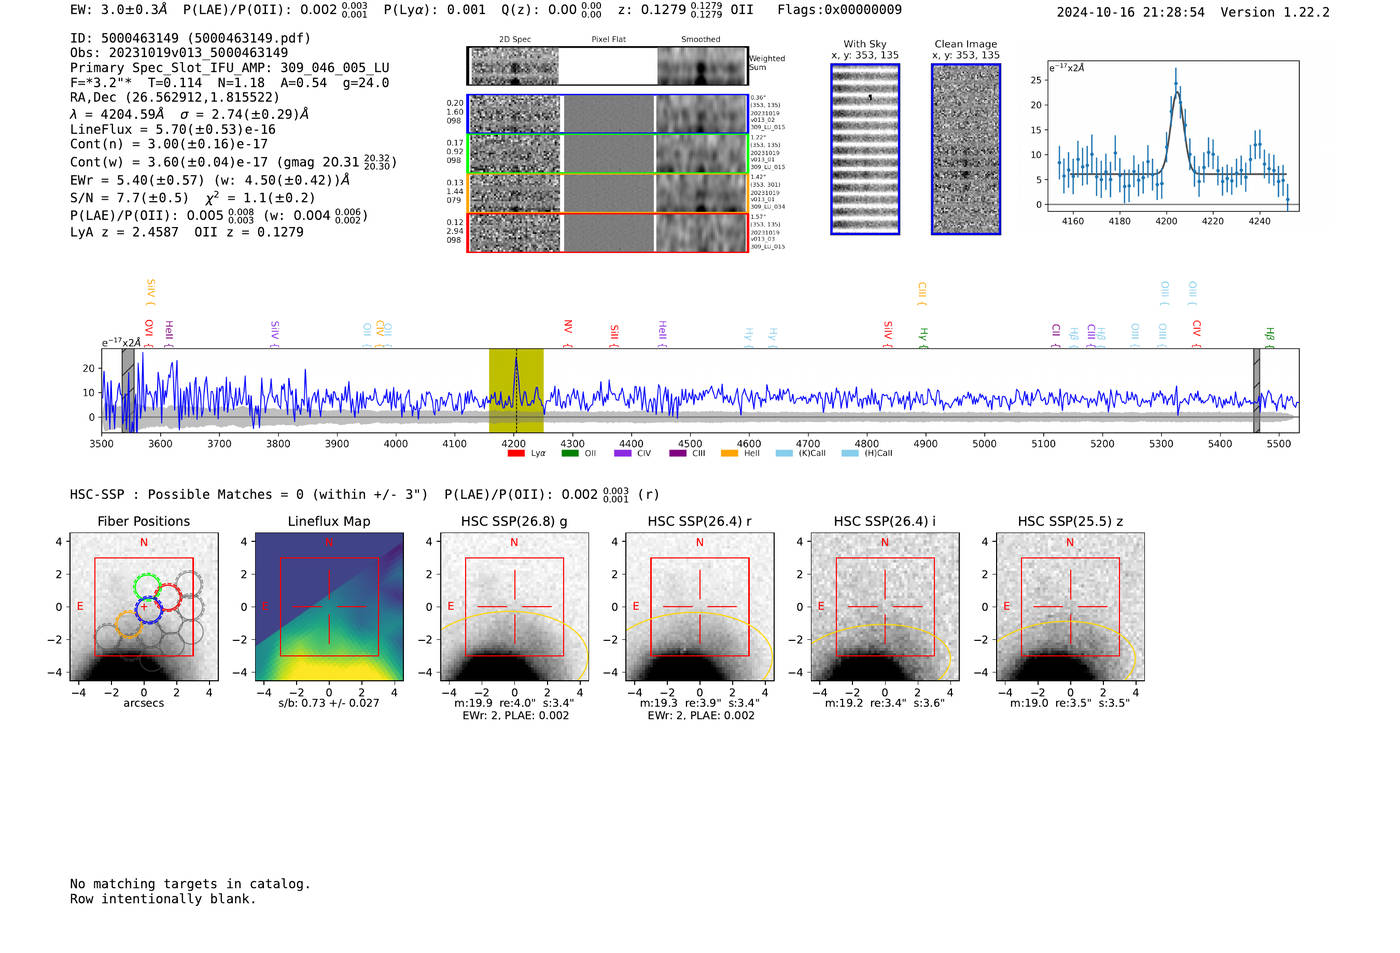Viewport: 1400px width, 953px height.
Task: Click the dark purple CIII legend swatch
Action: click(677, 453)
